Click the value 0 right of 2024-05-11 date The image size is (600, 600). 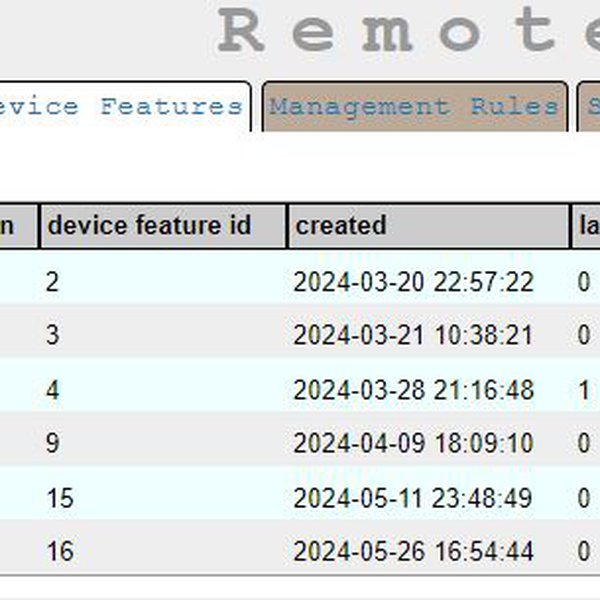click(x=584, y=497)
